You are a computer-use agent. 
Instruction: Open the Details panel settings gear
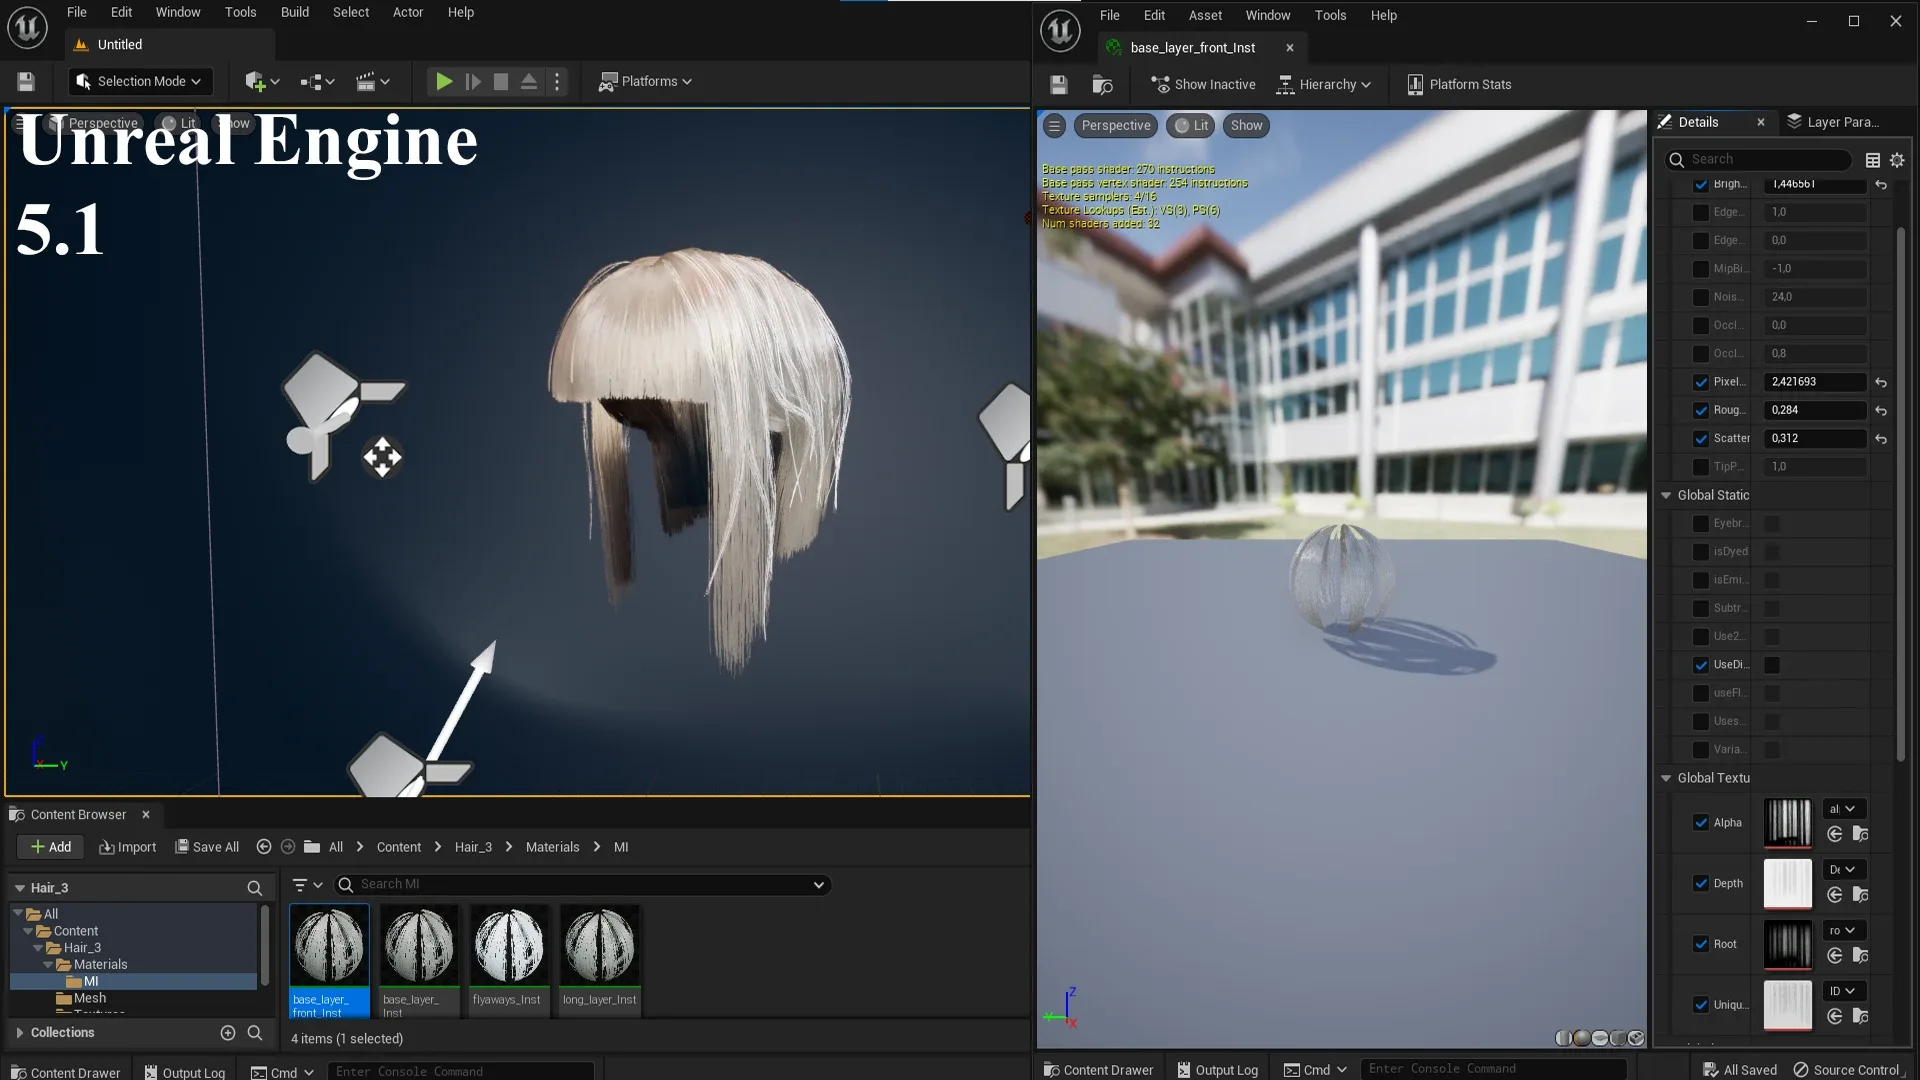pos(1897,159)
